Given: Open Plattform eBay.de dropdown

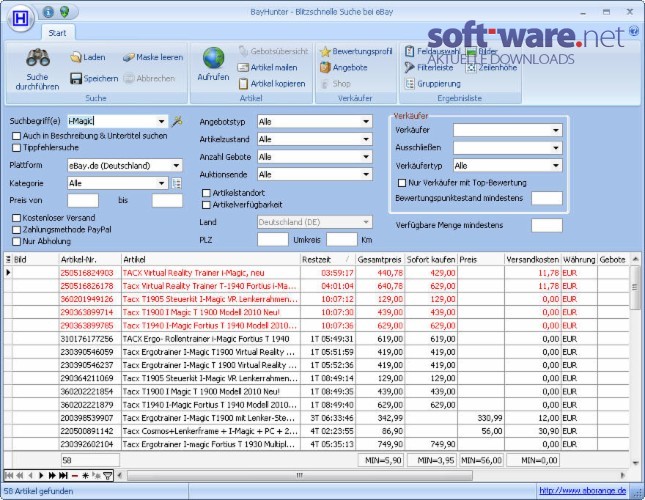Looking at the screenshot, I should click(x=176, y=166).
